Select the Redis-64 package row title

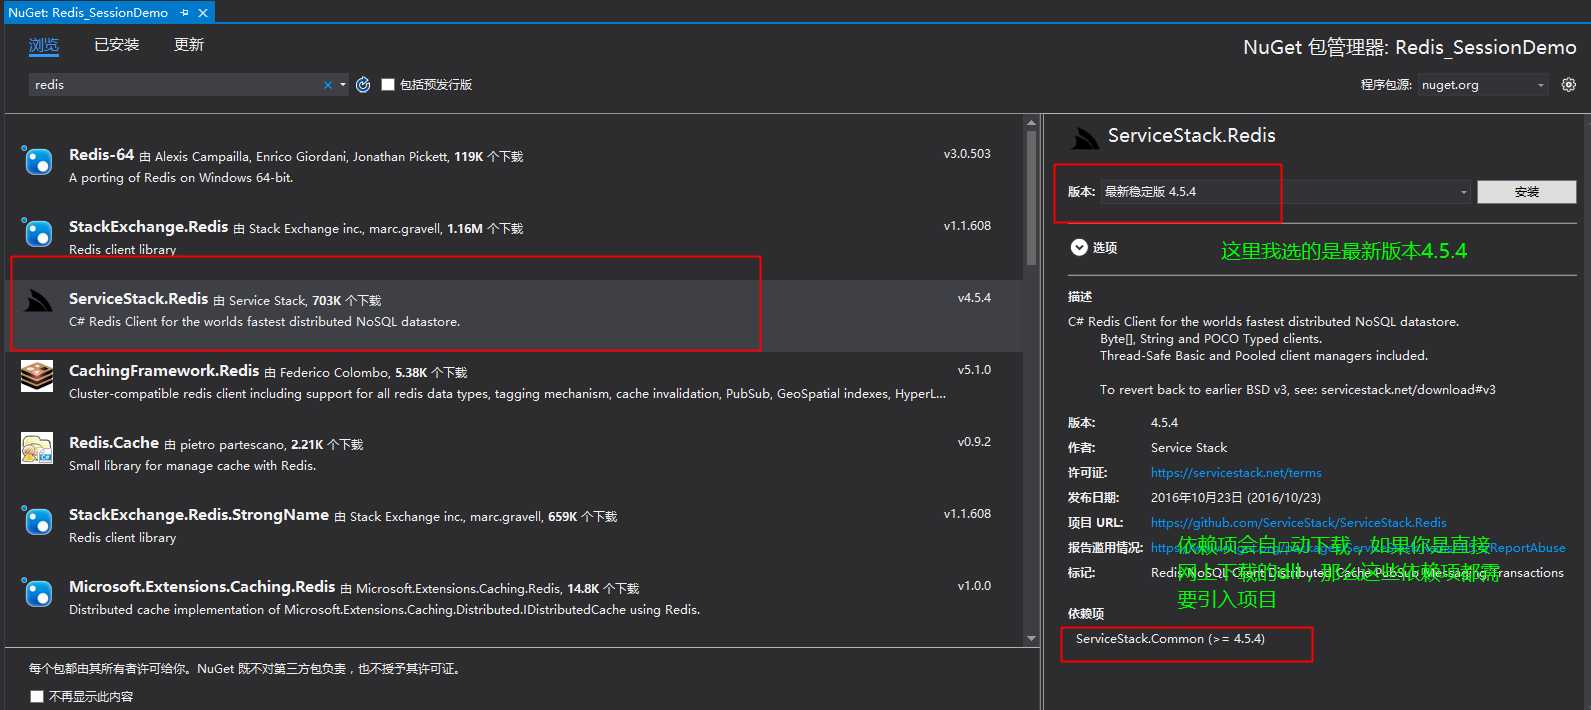point(101,155)
